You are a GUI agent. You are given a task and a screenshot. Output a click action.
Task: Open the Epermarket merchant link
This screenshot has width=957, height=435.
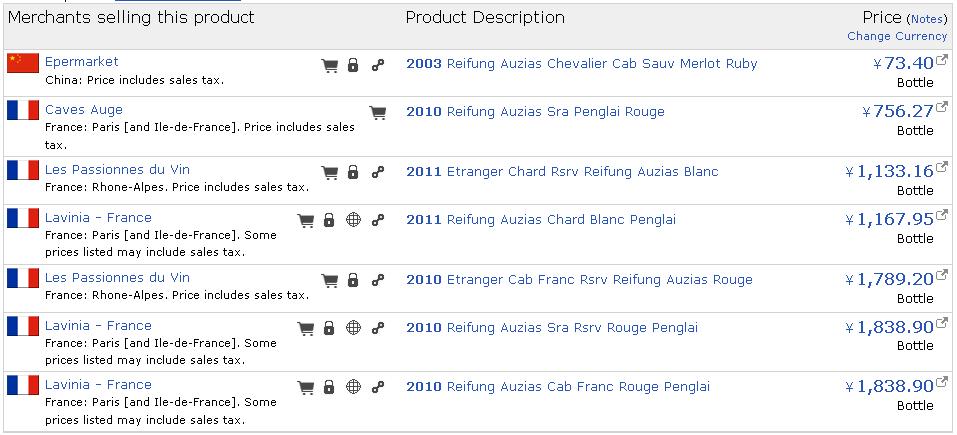click(82, 62)
